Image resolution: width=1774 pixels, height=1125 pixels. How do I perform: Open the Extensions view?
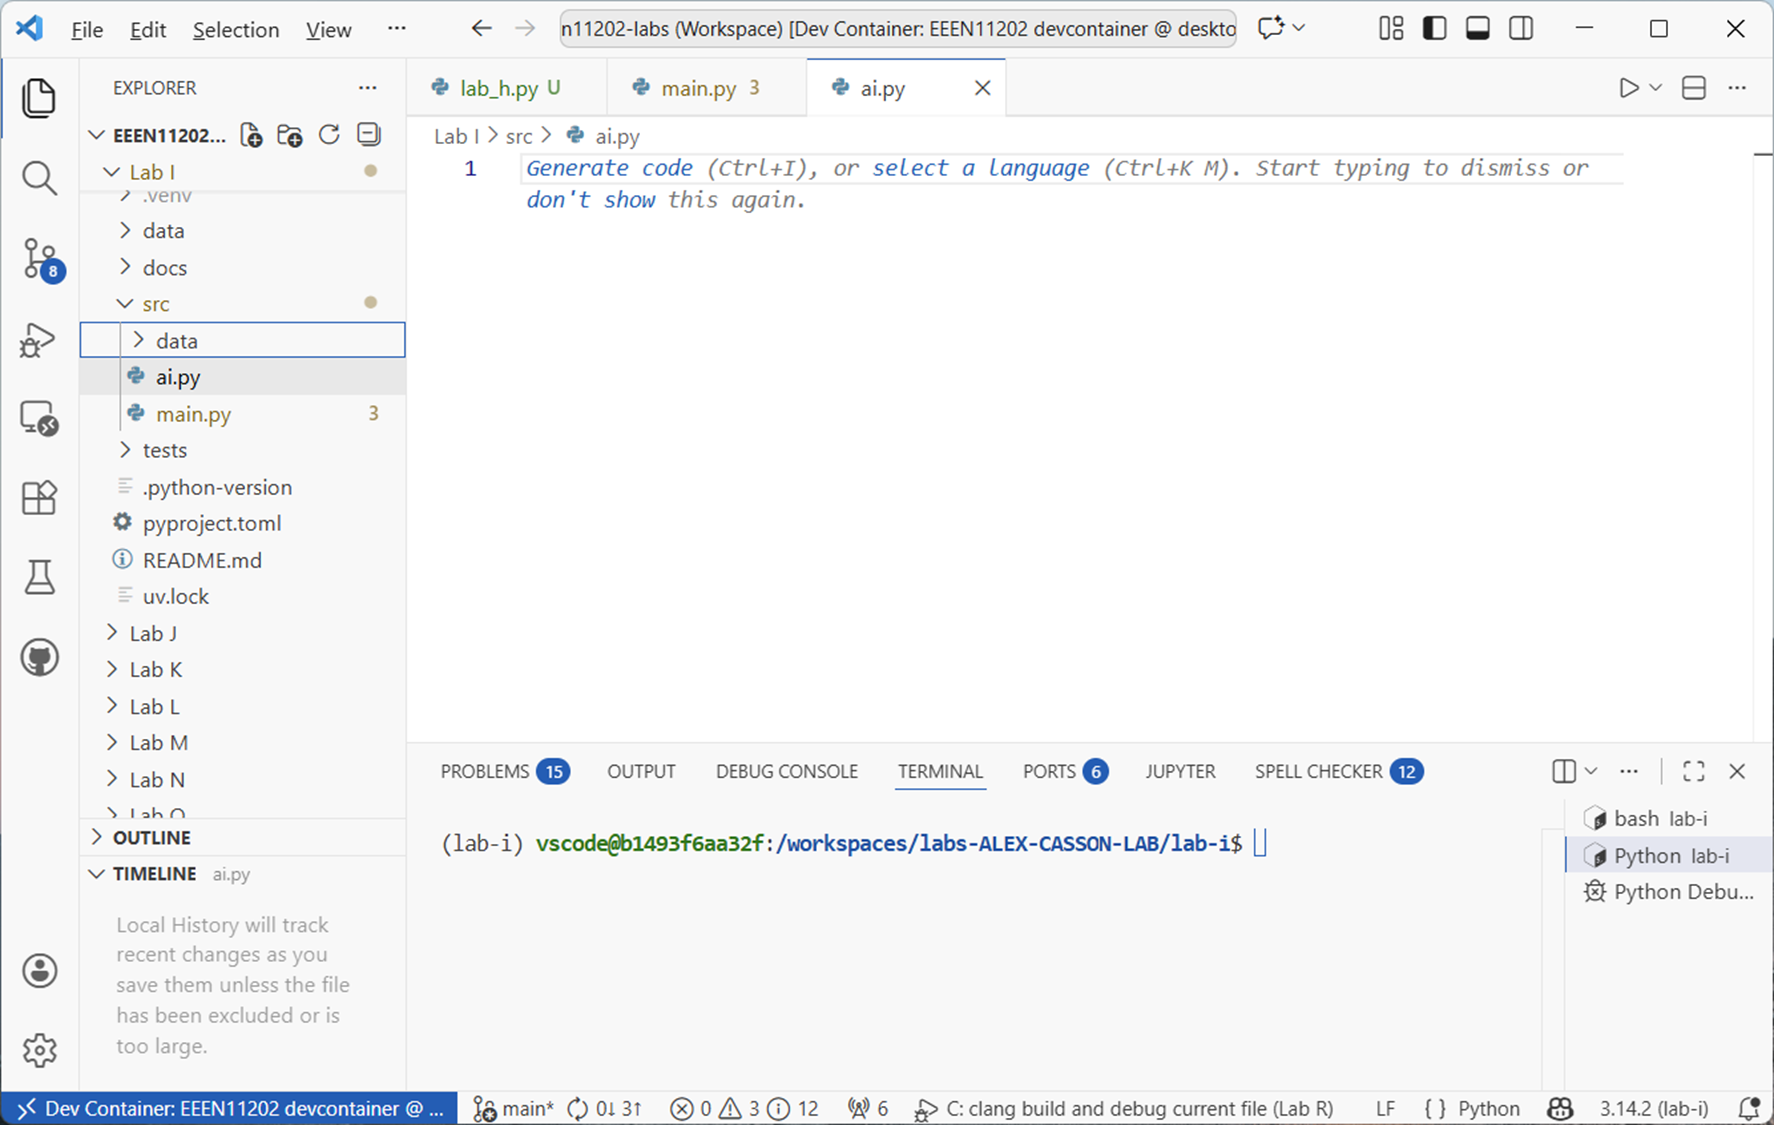coord(39,497)
